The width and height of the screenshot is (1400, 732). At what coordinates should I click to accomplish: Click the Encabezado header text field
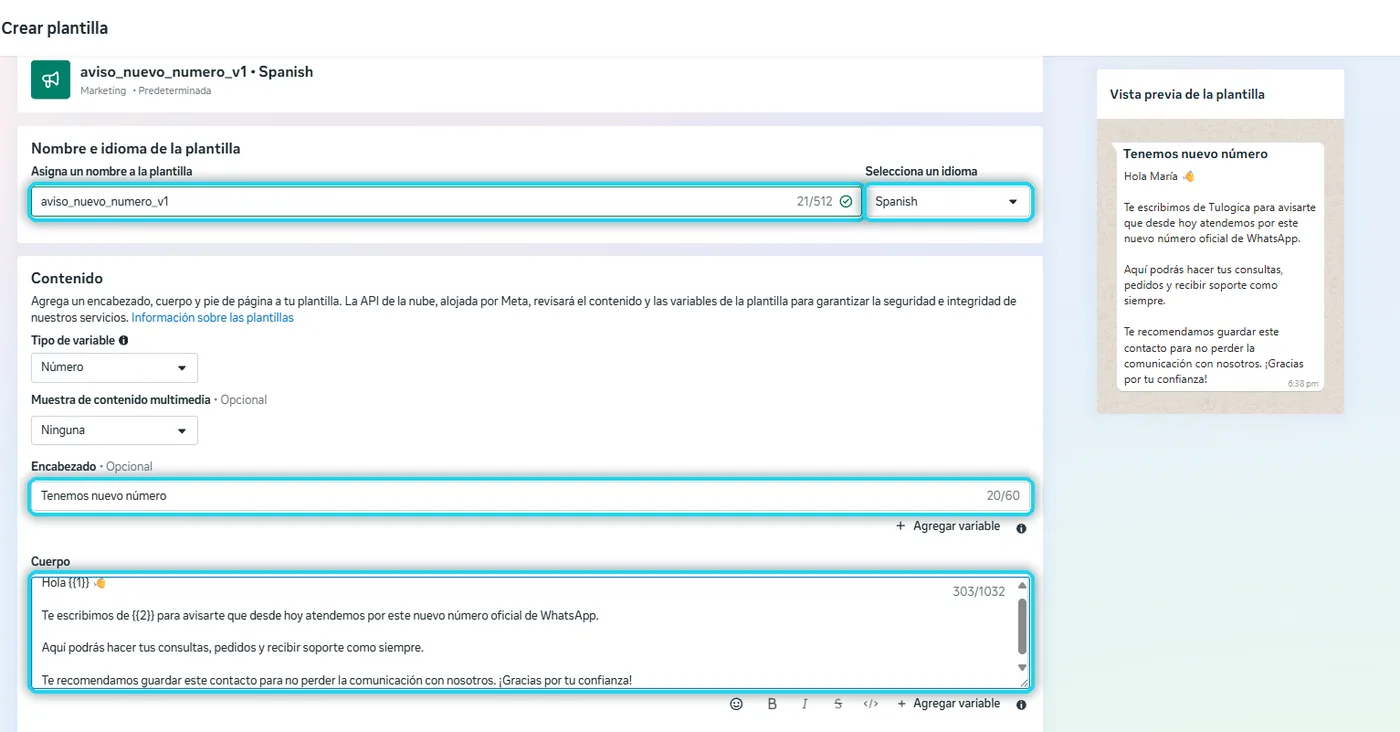pyautogui.click(x=530, y=496)
